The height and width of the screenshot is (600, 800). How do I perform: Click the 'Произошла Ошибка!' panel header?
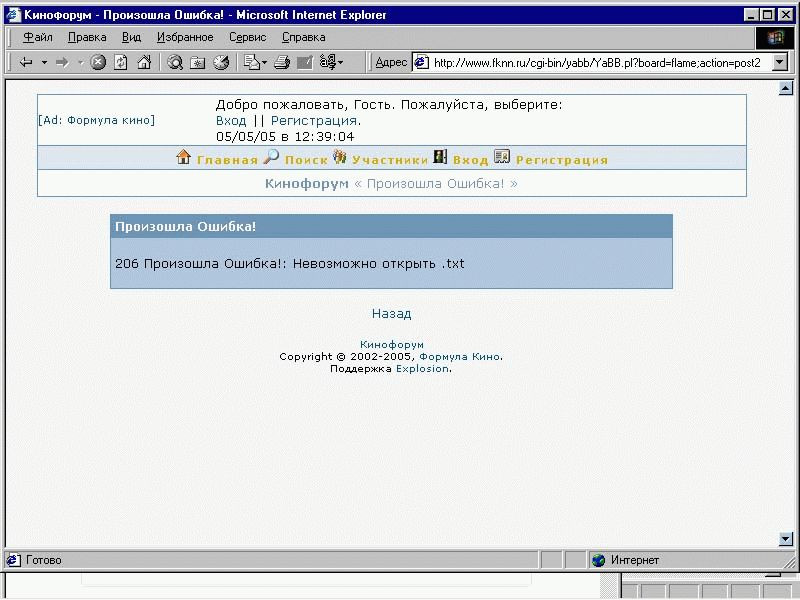click(x=391, y=227)
